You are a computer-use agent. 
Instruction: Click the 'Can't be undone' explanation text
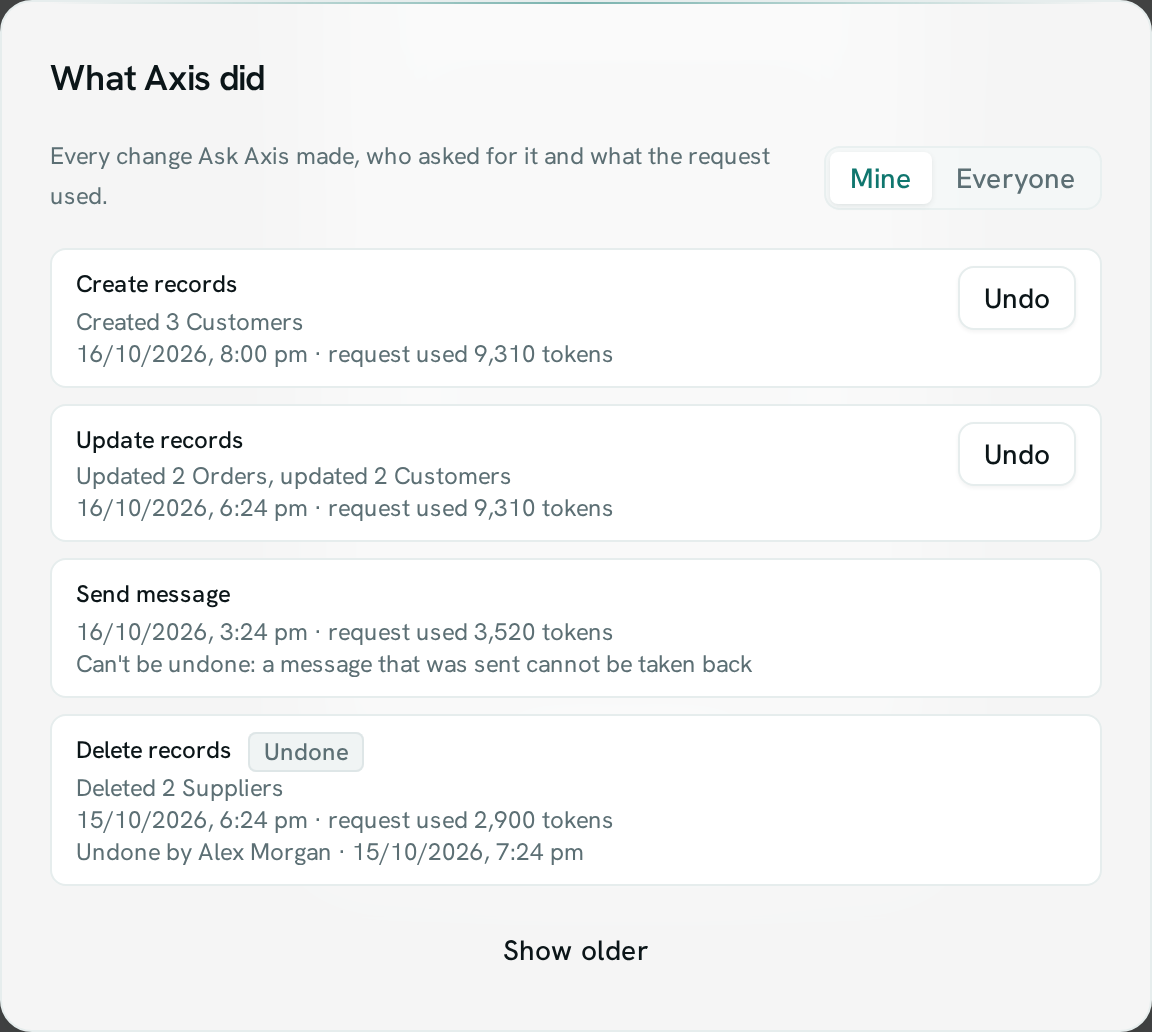414,664
